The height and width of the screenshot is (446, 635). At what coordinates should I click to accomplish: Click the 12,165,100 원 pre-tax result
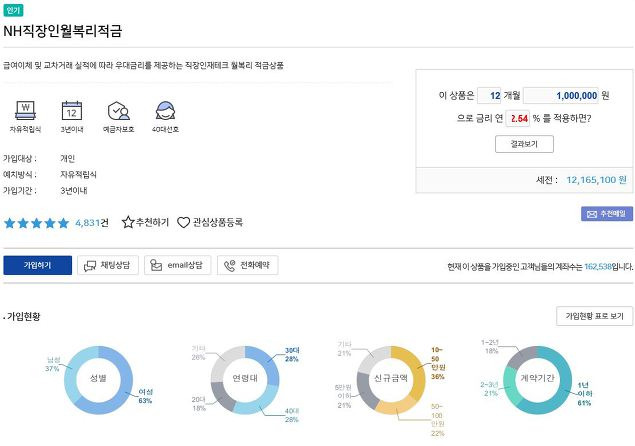point(597,180)
